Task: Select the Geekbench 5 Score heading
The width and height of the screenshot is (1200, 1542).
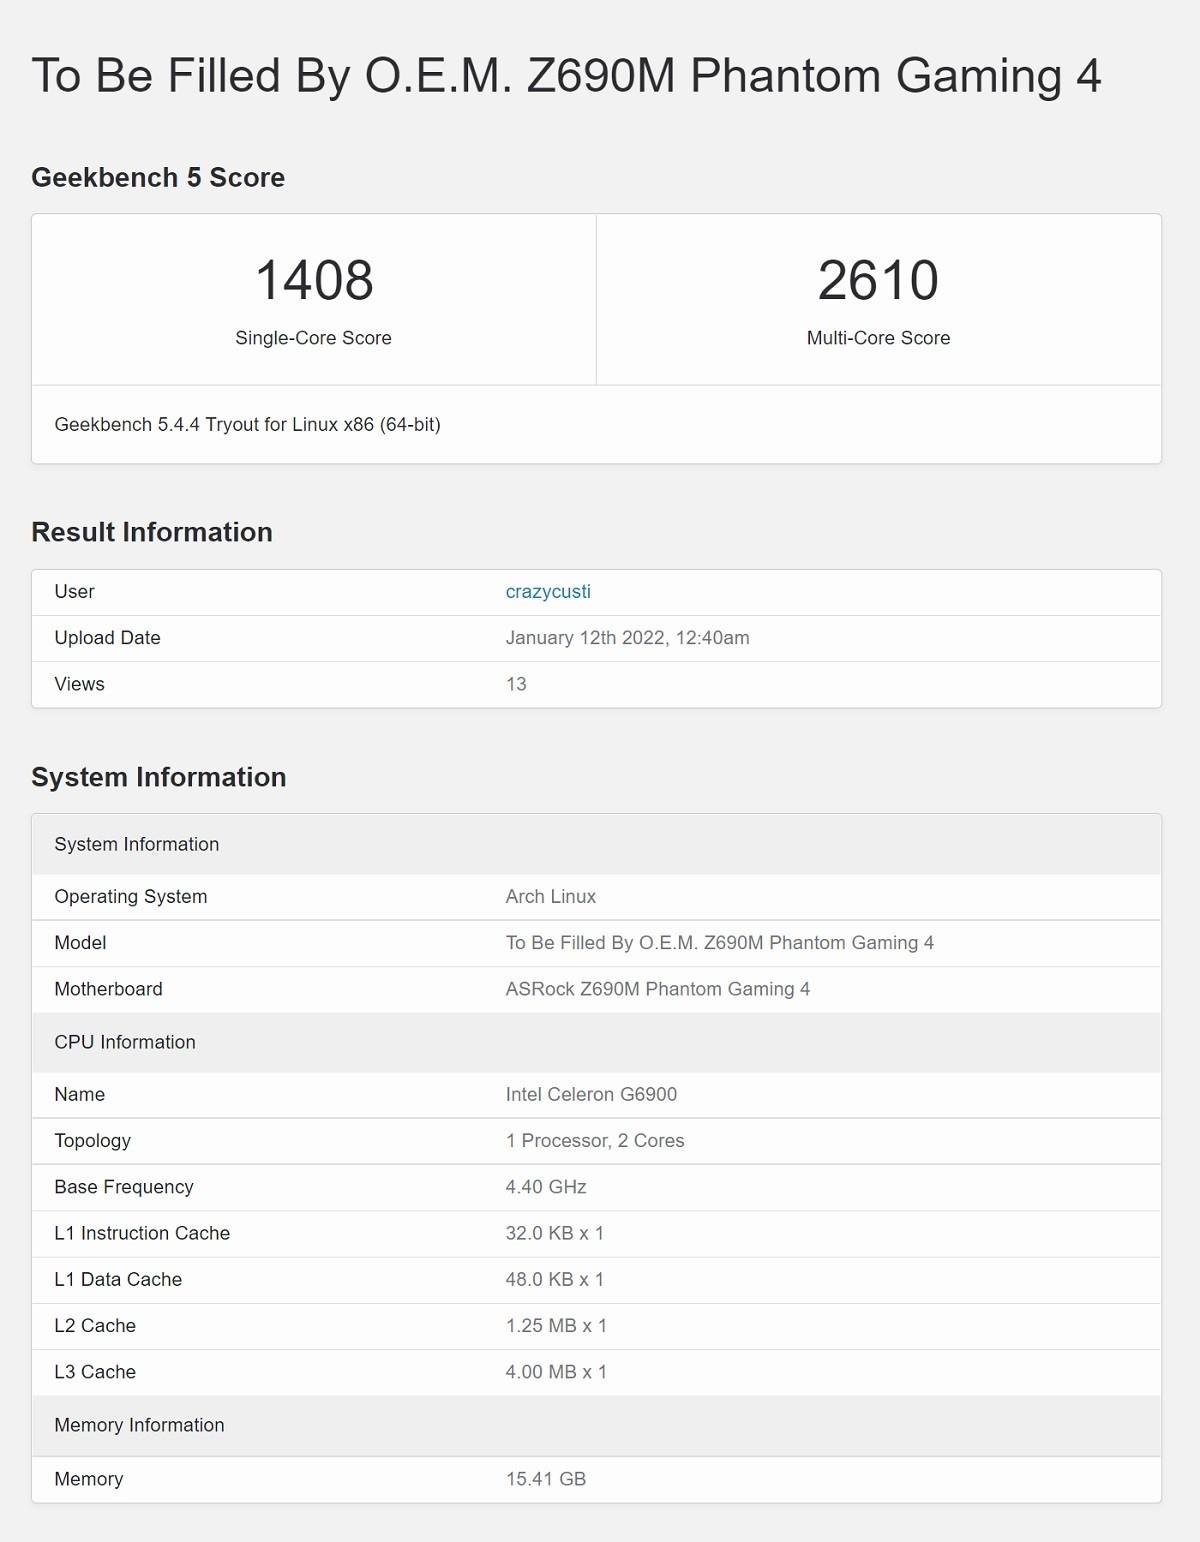Action: 158,178
